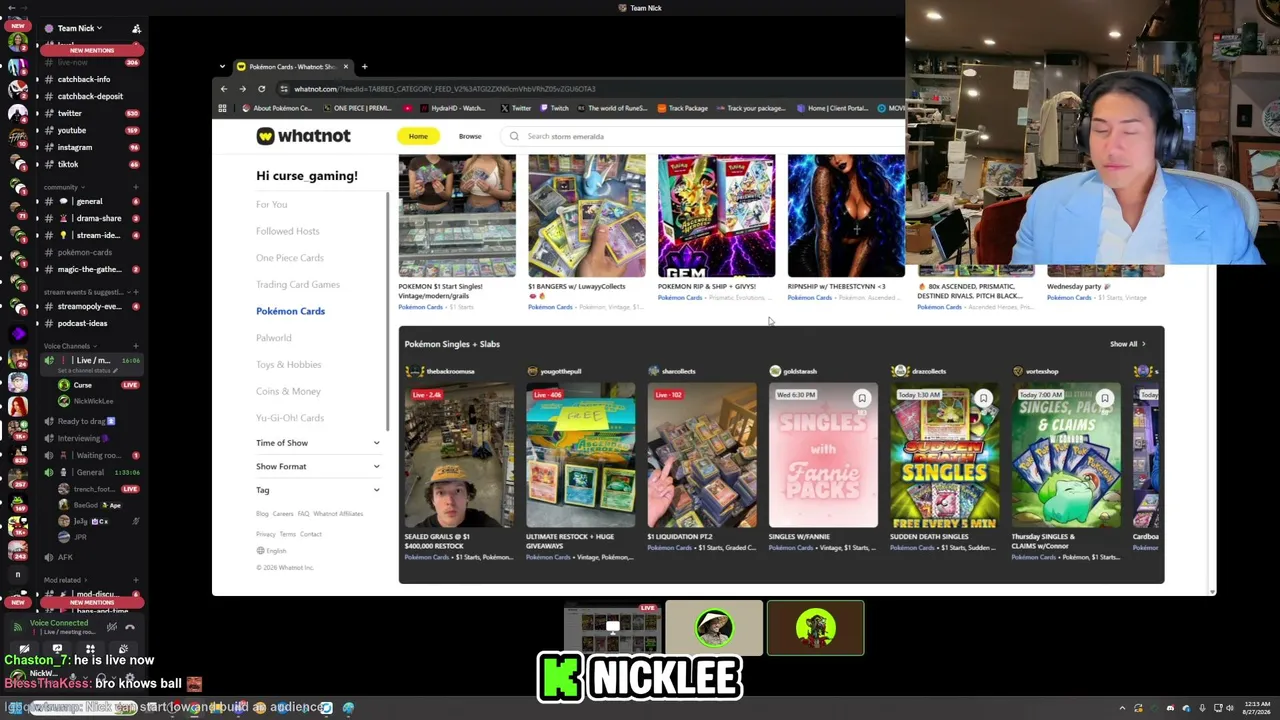The image size is (1280, 720).
Task: Open the Twitter bookmark
Action: click(515, 108)
